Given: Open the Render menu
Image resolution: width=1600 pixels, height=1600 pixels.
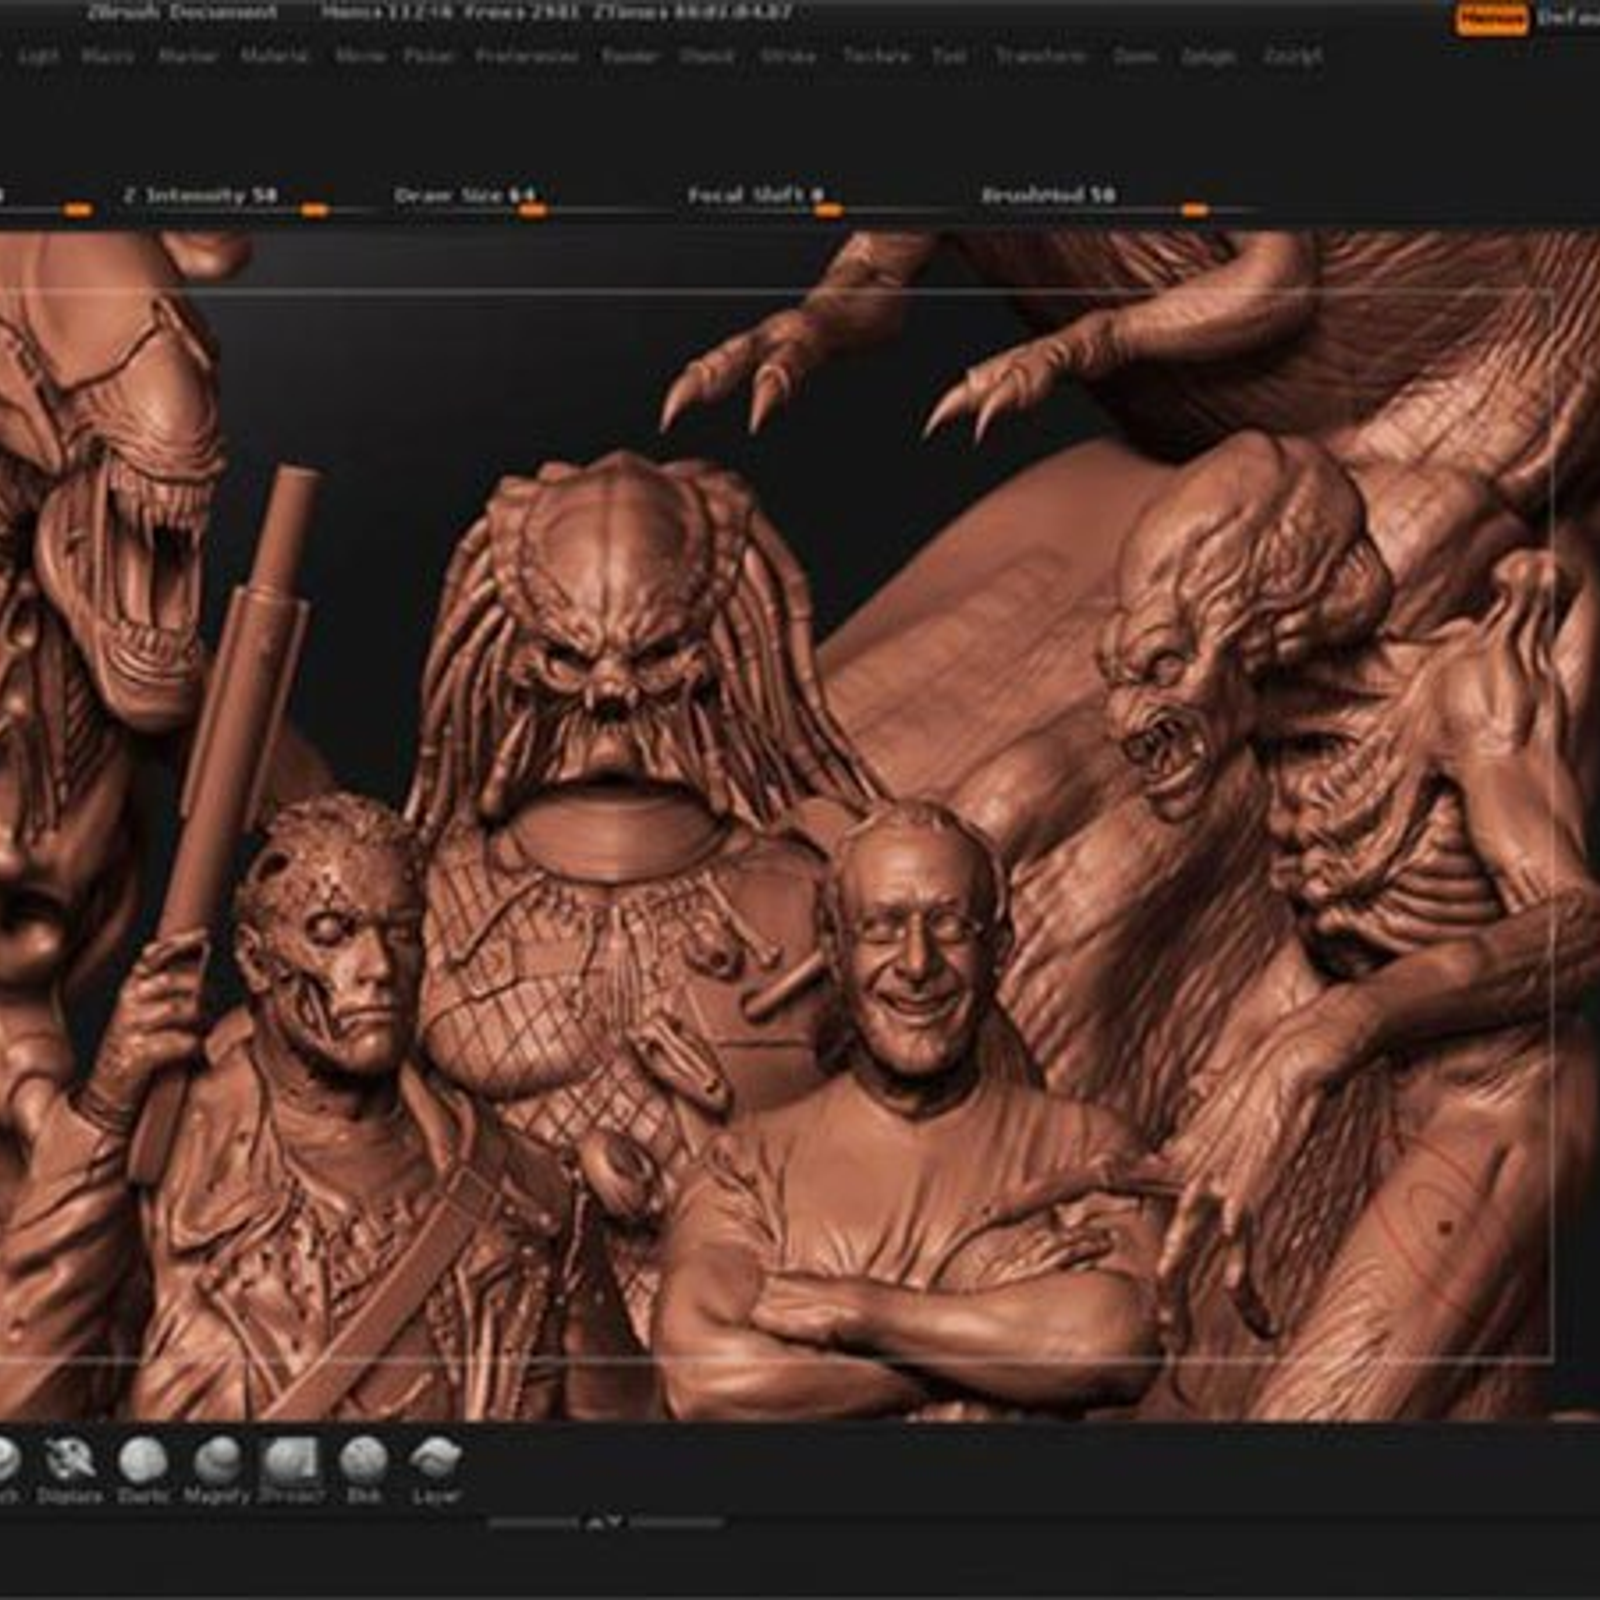Looking at the screenshot, I should (x=630, y=56).
